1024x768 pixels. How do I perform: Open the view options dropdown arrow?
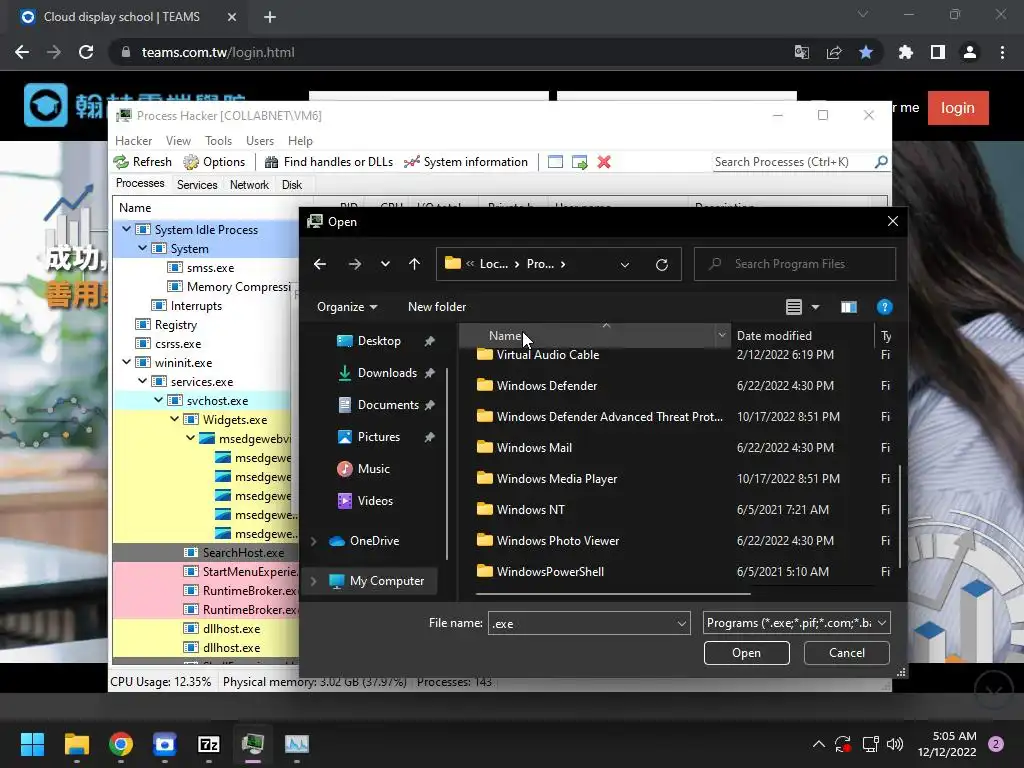[815, 307]
